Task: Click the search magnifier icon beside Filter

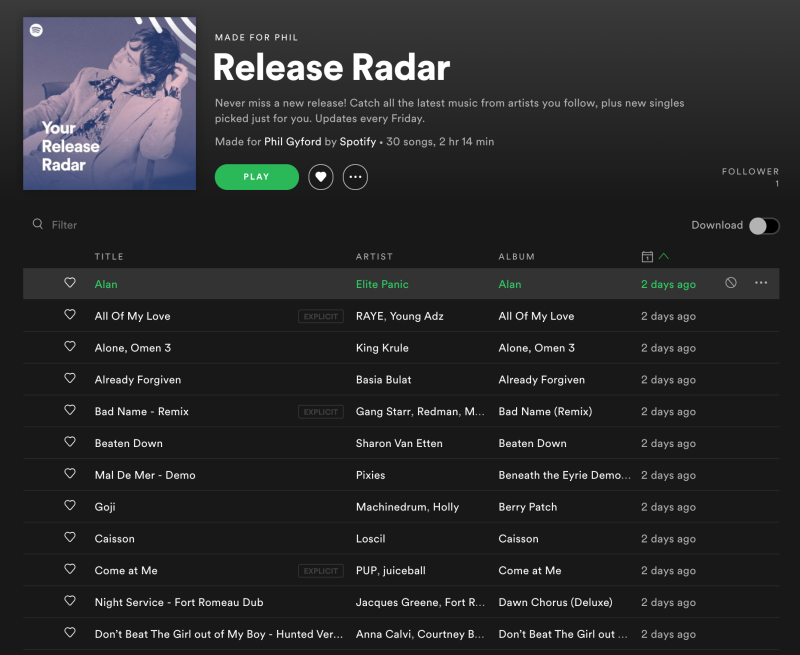Action: coord(38,224)
